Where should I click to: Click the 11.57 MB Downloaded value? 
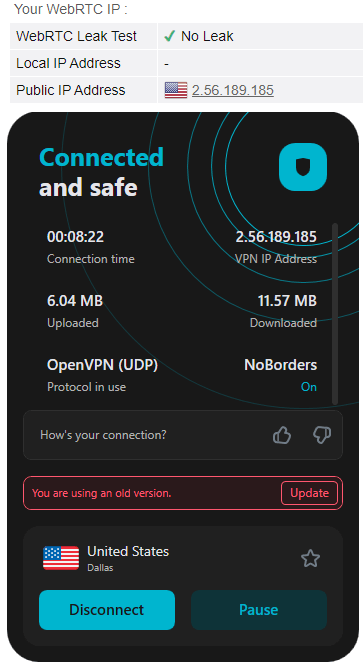click(287, 301)
